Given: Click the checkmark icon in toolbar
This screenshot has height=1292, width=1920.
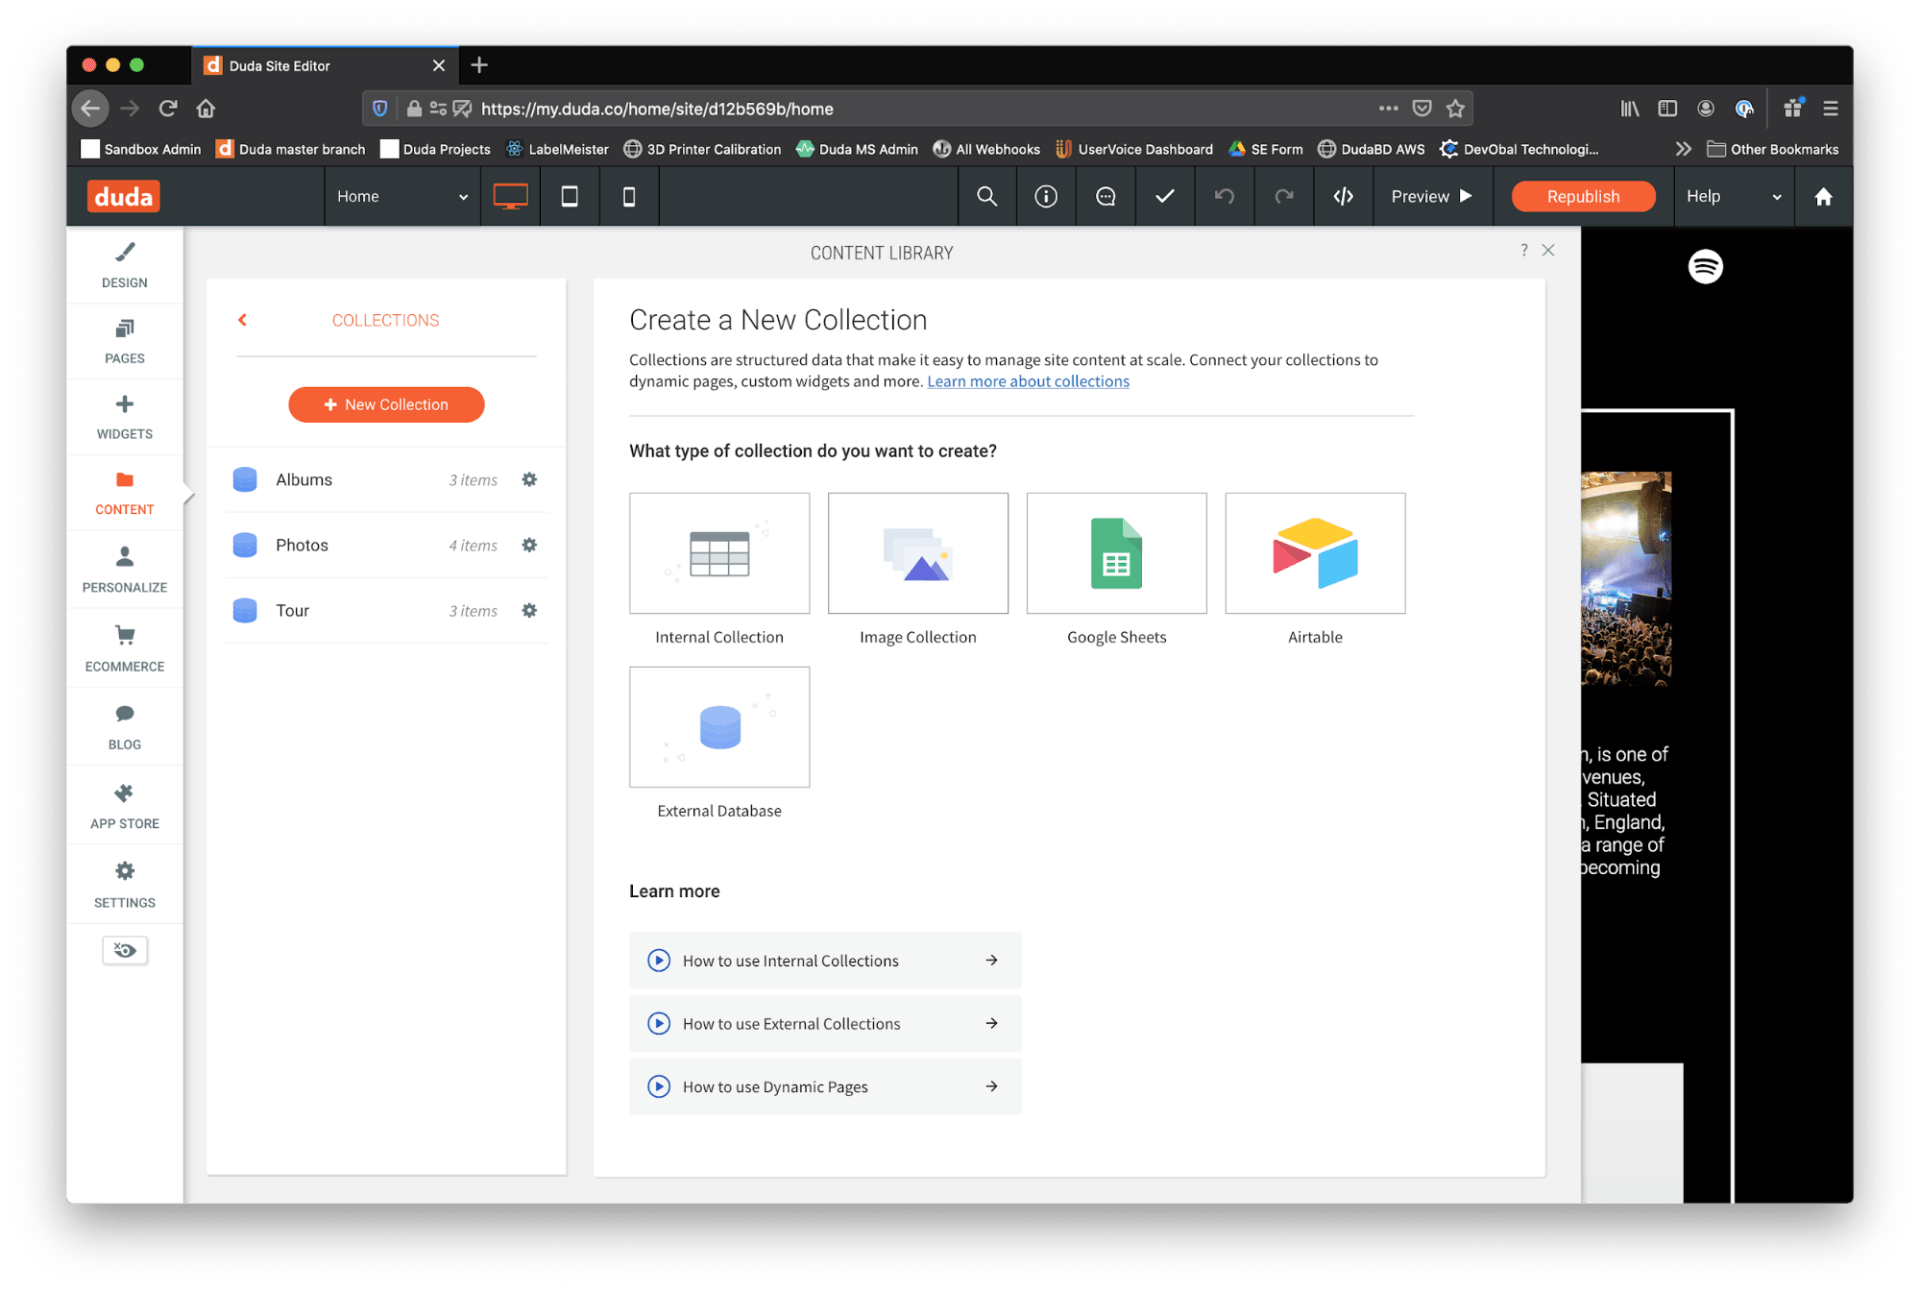Looking at the screenshot, I should [1164, 196].
